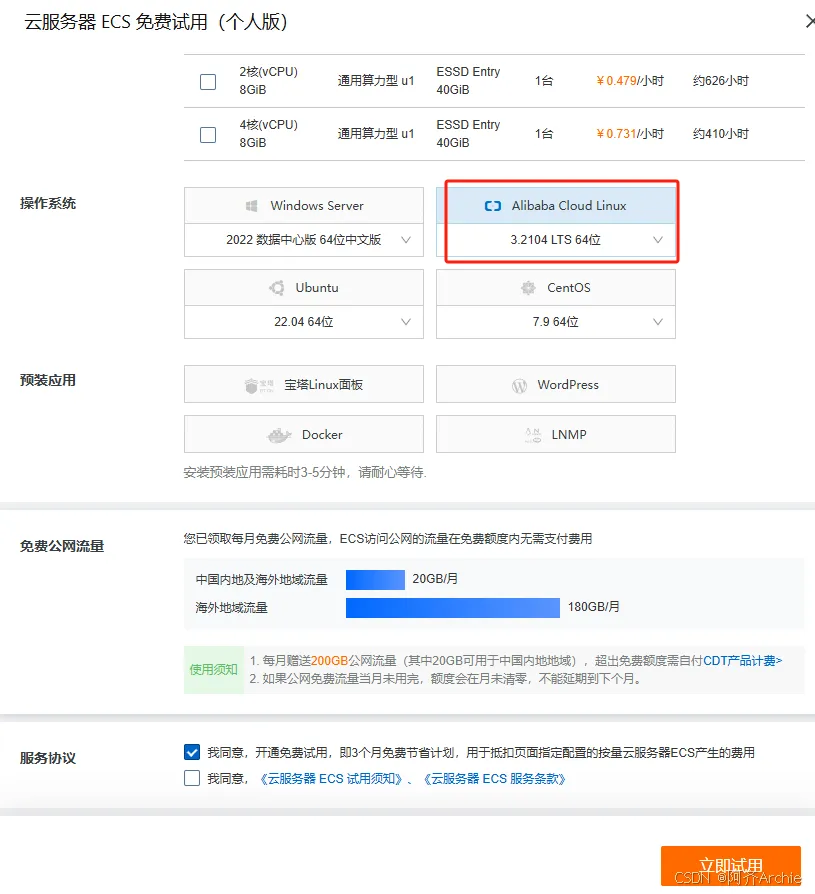Viewport: 815px width, 894px height.
Task: Click the 操作系统 section label
Action: (x=48, y=204)
